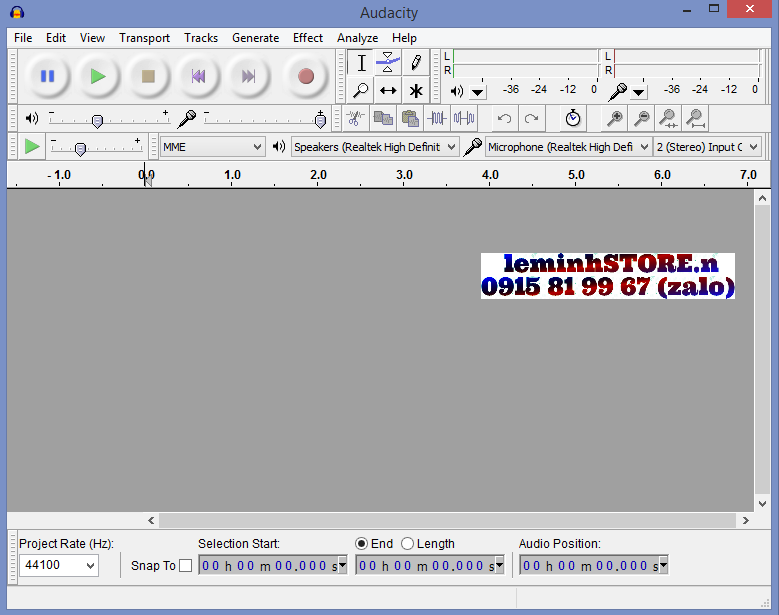Enable the Snap To checkbox

[x=185, y=565]
